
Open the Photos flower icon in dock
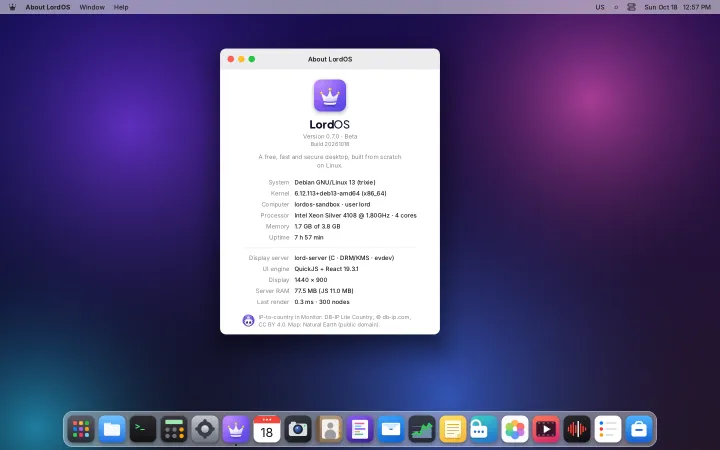515,429
